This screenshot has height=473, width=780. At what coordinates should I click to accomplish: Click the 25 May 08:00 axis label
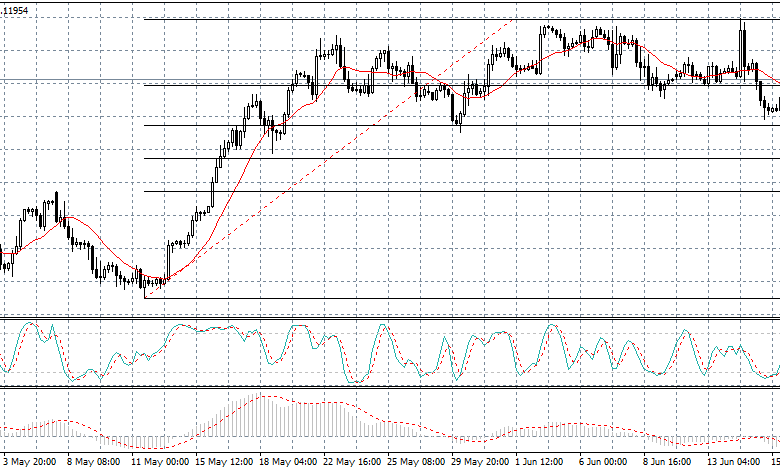coord(414,463)
